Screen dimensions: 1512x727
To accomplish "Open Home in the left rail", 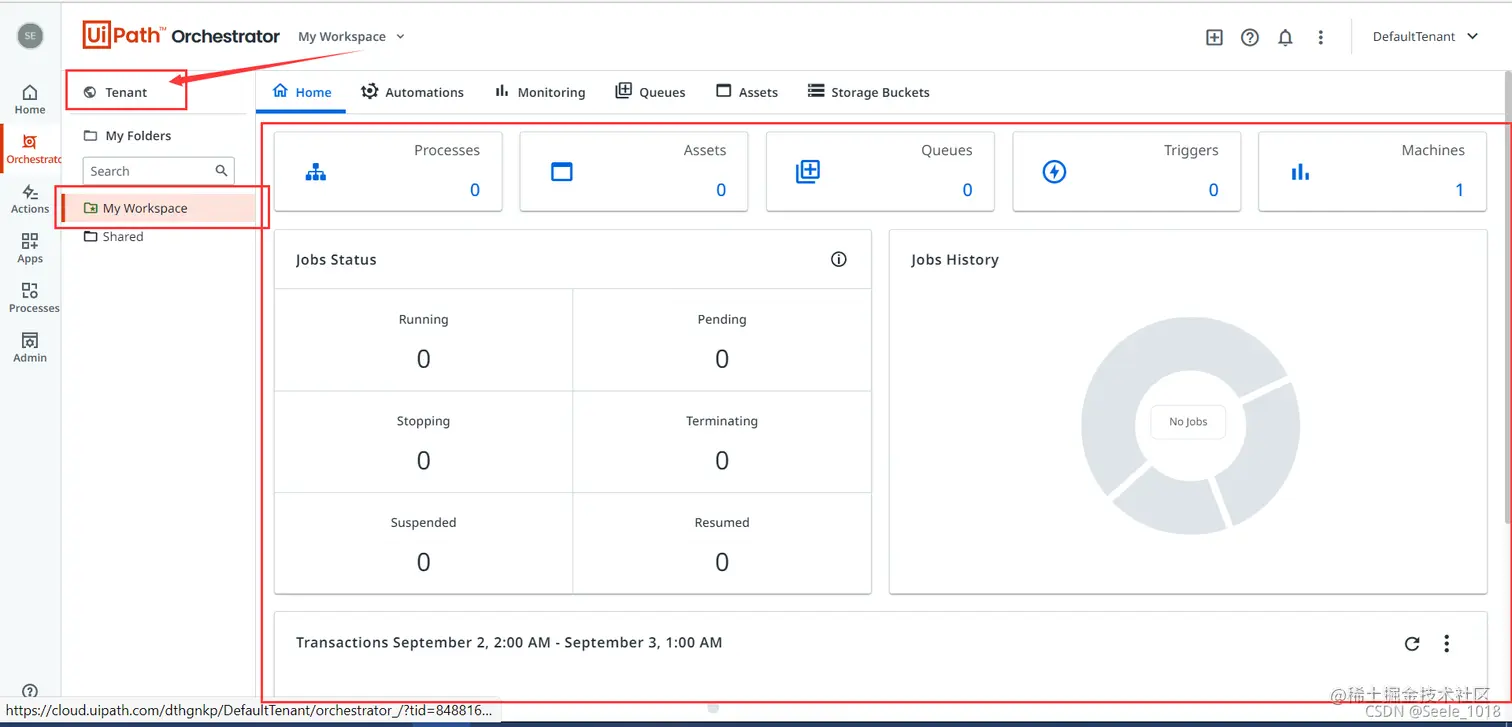I will click(30, 99).
